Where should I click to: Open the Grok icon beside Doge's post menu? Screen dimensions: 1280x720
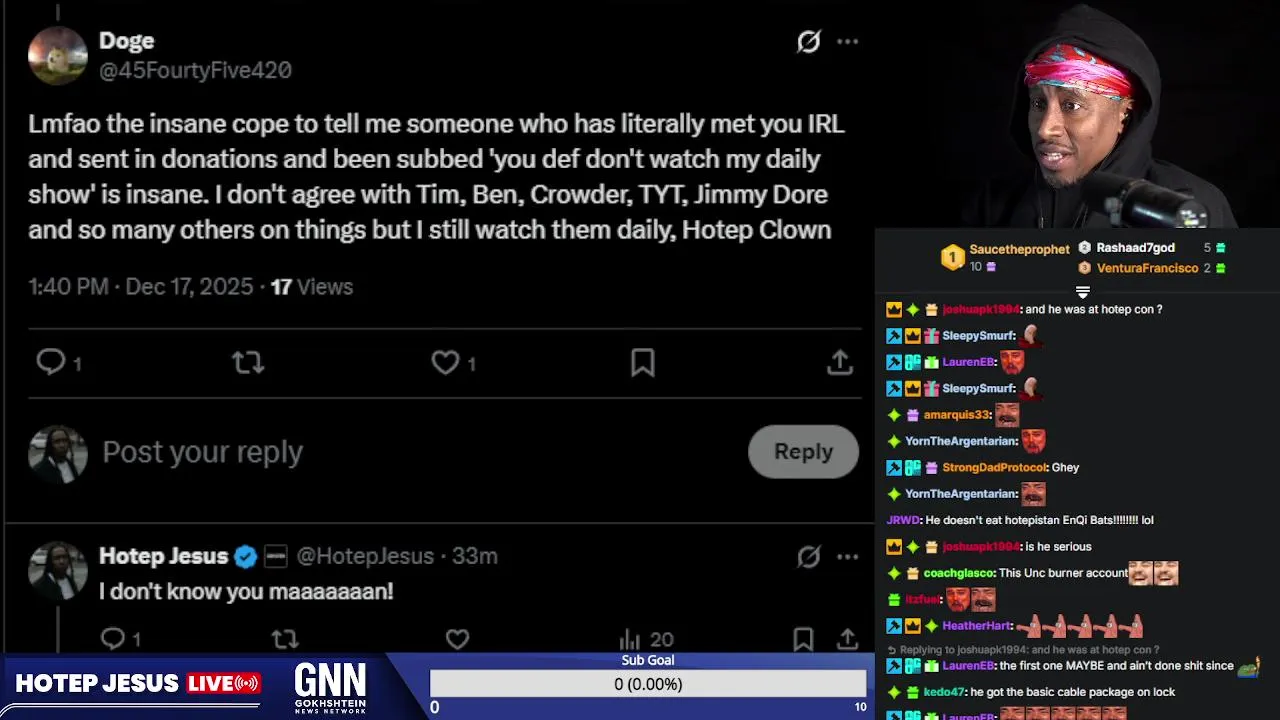pyautogui.click(x=808, y=41)
